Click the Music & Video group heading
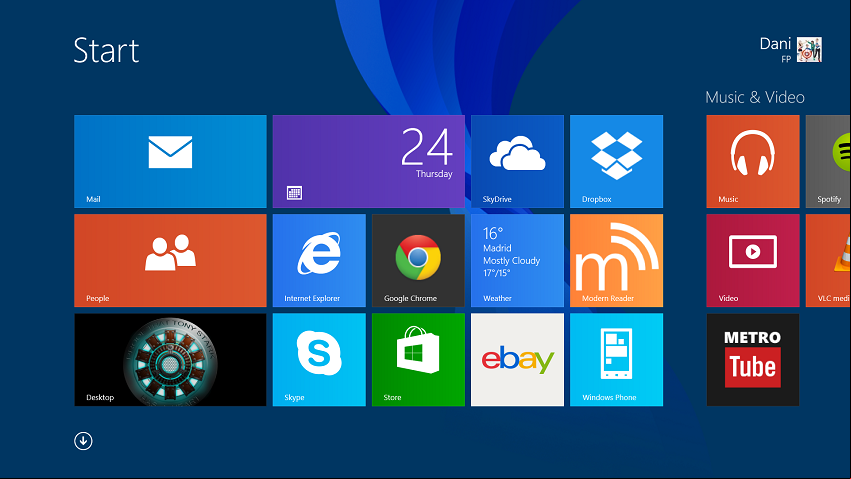851x479 pixels. [x=755, y=97]
